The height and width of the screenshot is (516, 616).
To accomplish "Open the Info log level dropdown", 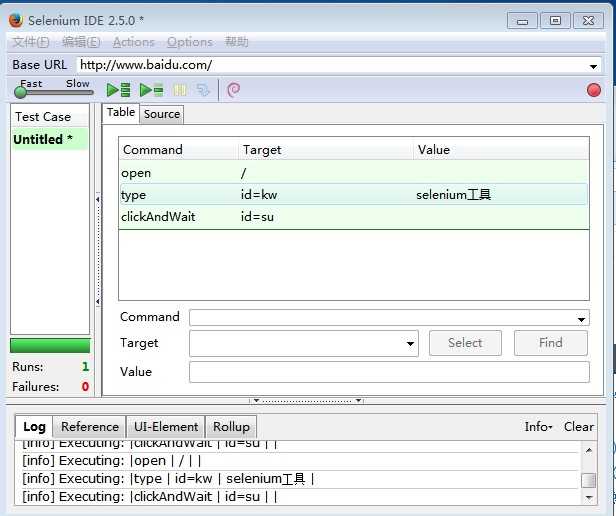I will [x=538, y=427].
